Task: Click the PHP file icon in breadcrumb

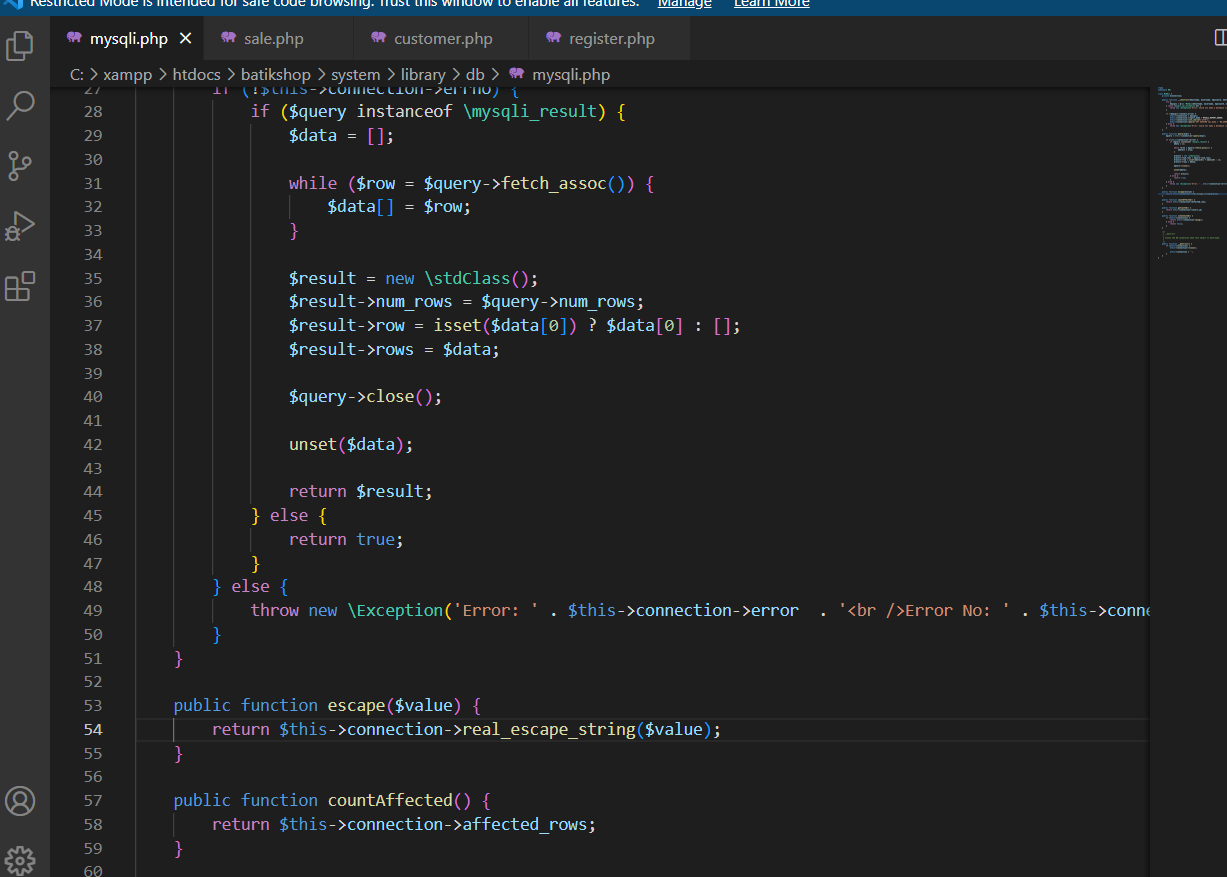Action: pos(516,74)
